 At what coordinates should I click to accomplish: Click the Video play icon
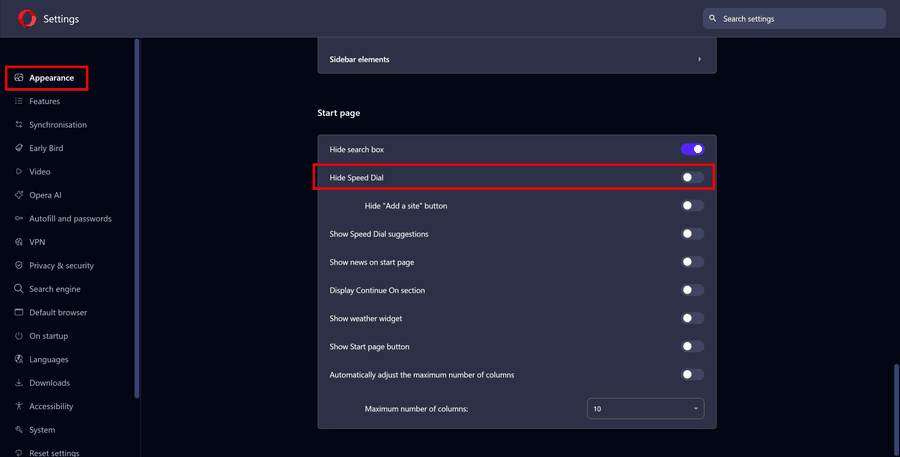(x=19, y=172)
